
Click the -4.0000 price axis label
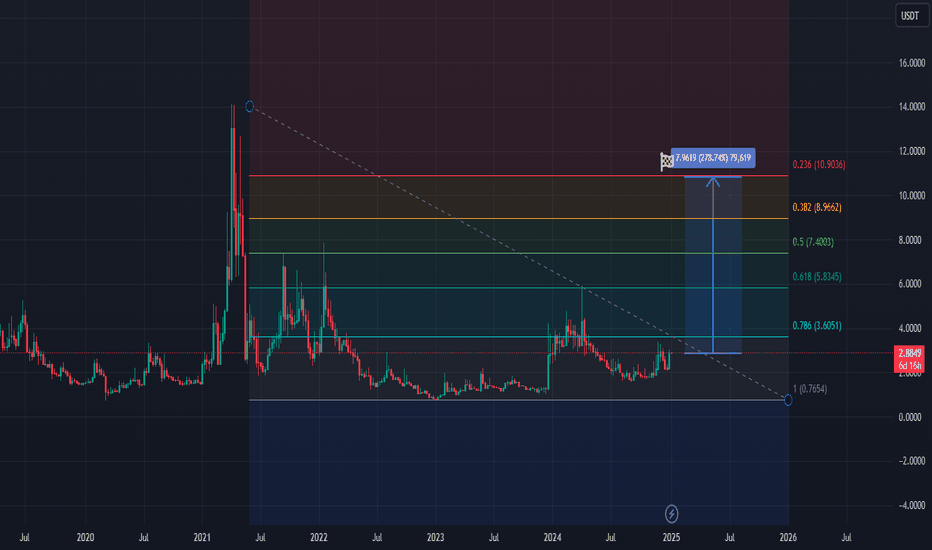[910, 505]
